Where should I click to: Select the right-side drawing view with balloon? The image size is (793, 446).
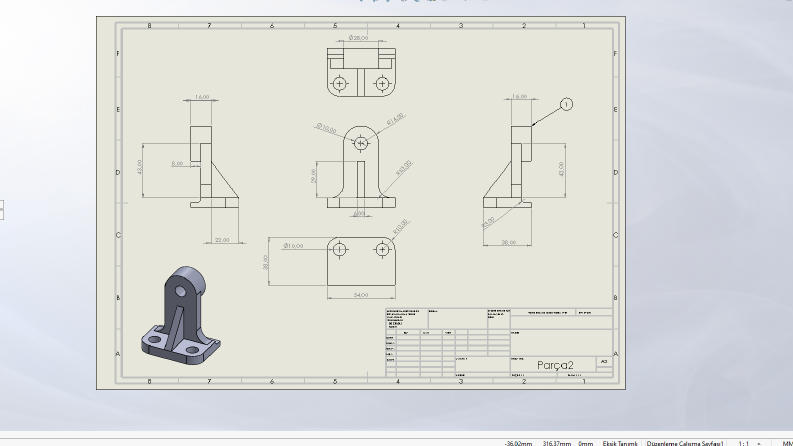[507, 167]
